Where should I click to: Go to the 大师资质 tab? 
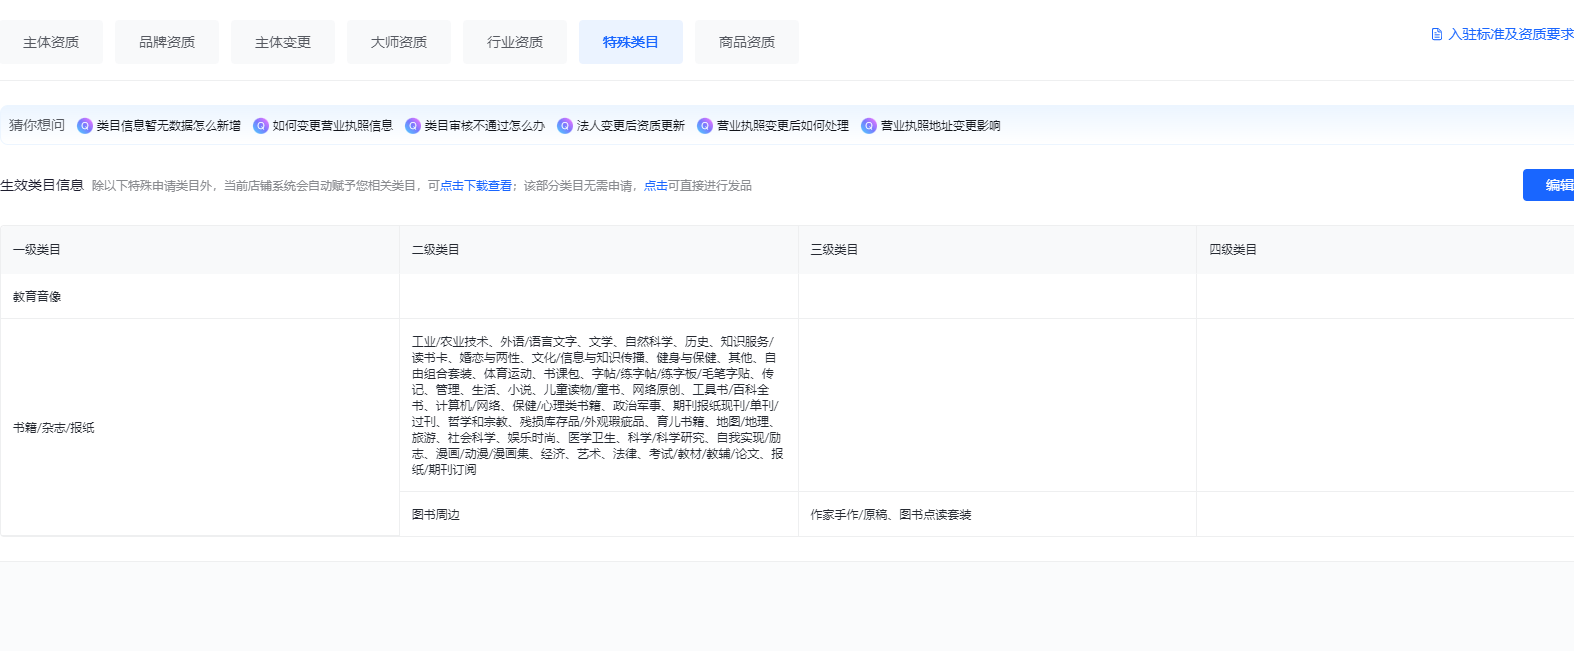[x=399, y=42]
